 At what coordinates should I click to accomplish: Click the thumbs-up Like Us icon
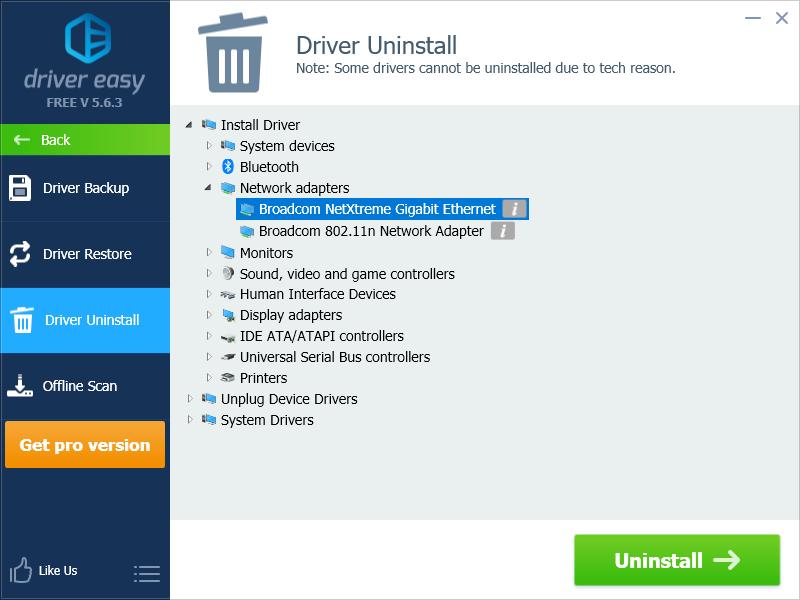coord(20,570)
